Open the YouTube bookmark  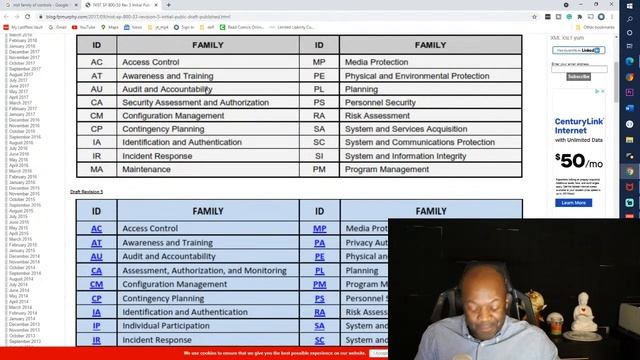84,27
